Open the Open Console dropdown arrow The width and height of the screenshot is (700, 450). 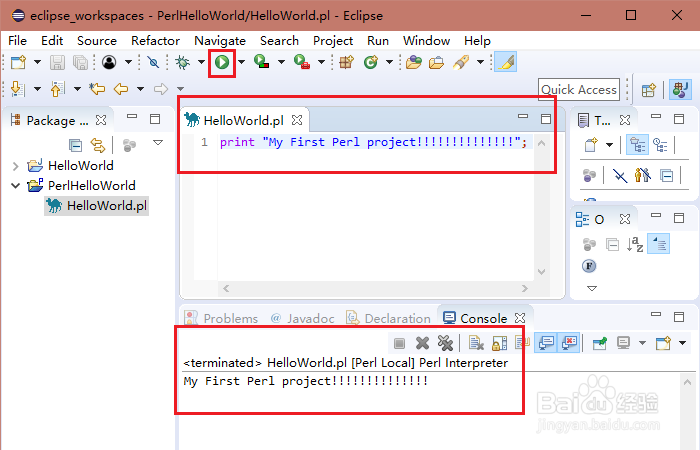tap(683, 343)
